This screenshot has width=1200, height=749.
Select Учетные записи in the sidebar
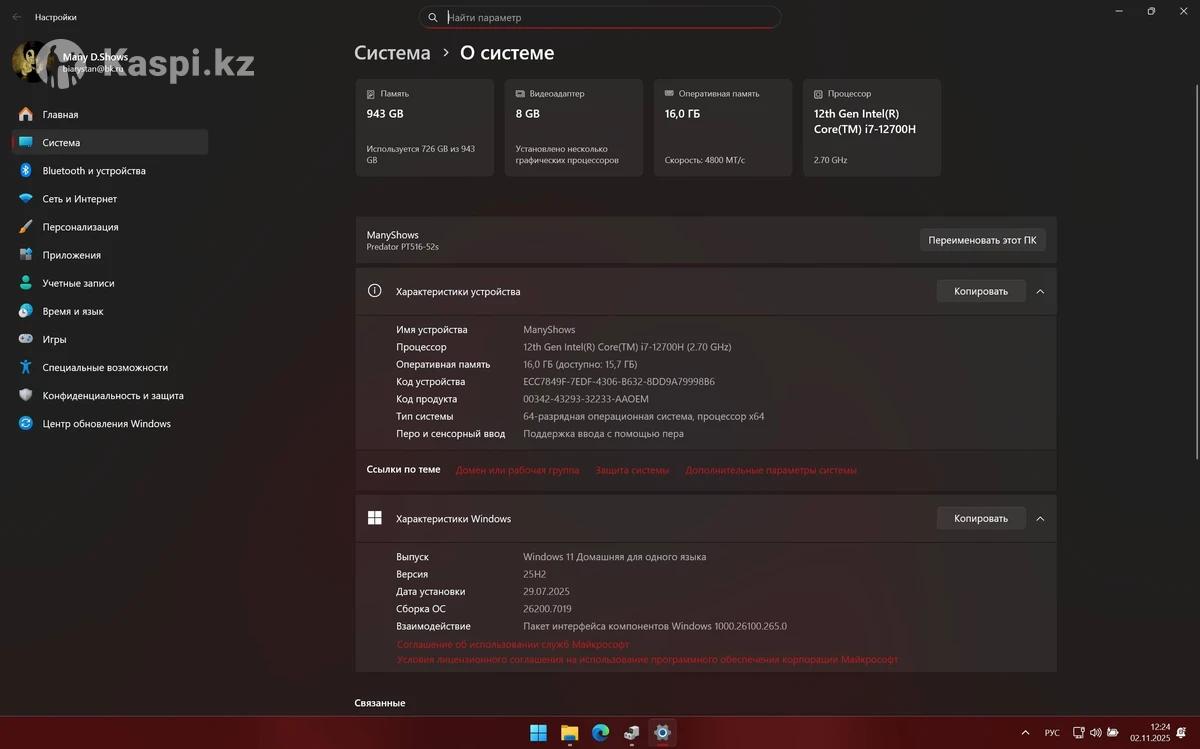pyautogui.click(x=78, y=283)
